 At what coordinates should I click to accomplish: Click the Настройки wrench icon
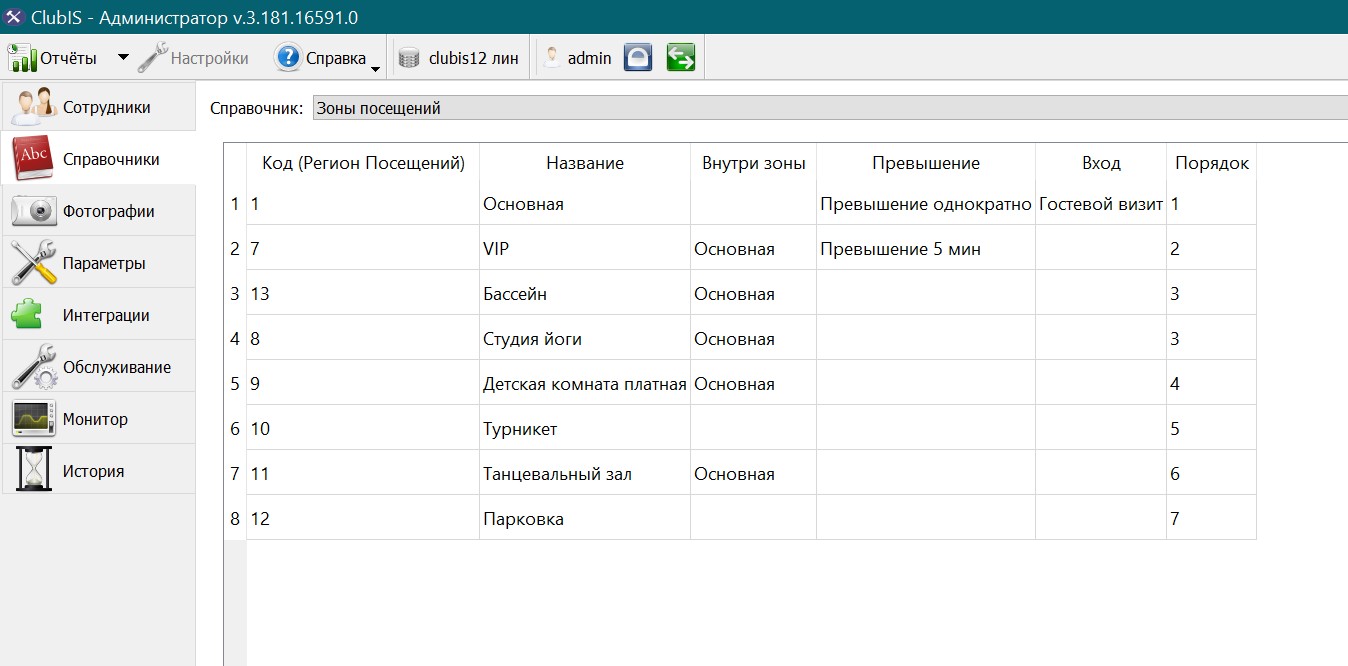click(152, 58)
